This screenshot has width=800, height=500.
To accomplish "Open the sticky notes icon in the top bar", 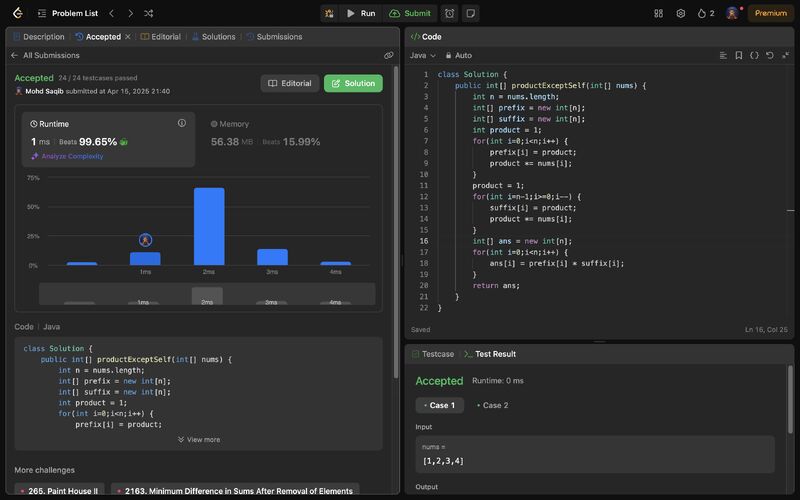I will pyautogui.click(x=470, y=13).
